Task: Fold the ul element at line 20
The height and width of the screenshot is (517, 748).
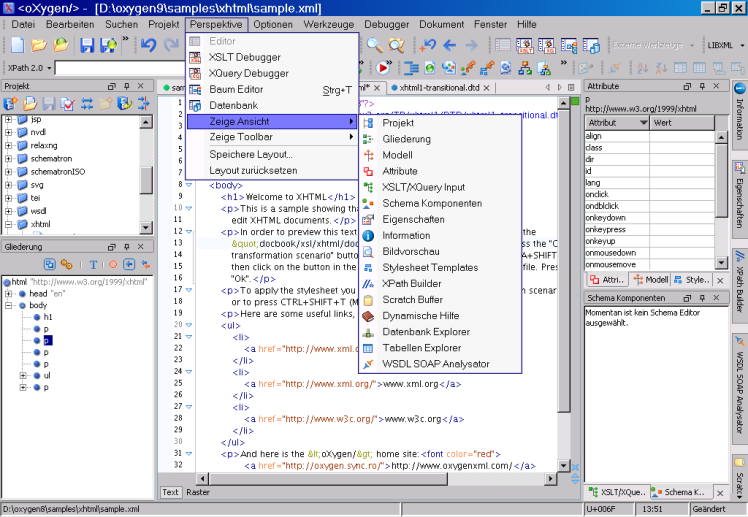Action: point(189,325)
